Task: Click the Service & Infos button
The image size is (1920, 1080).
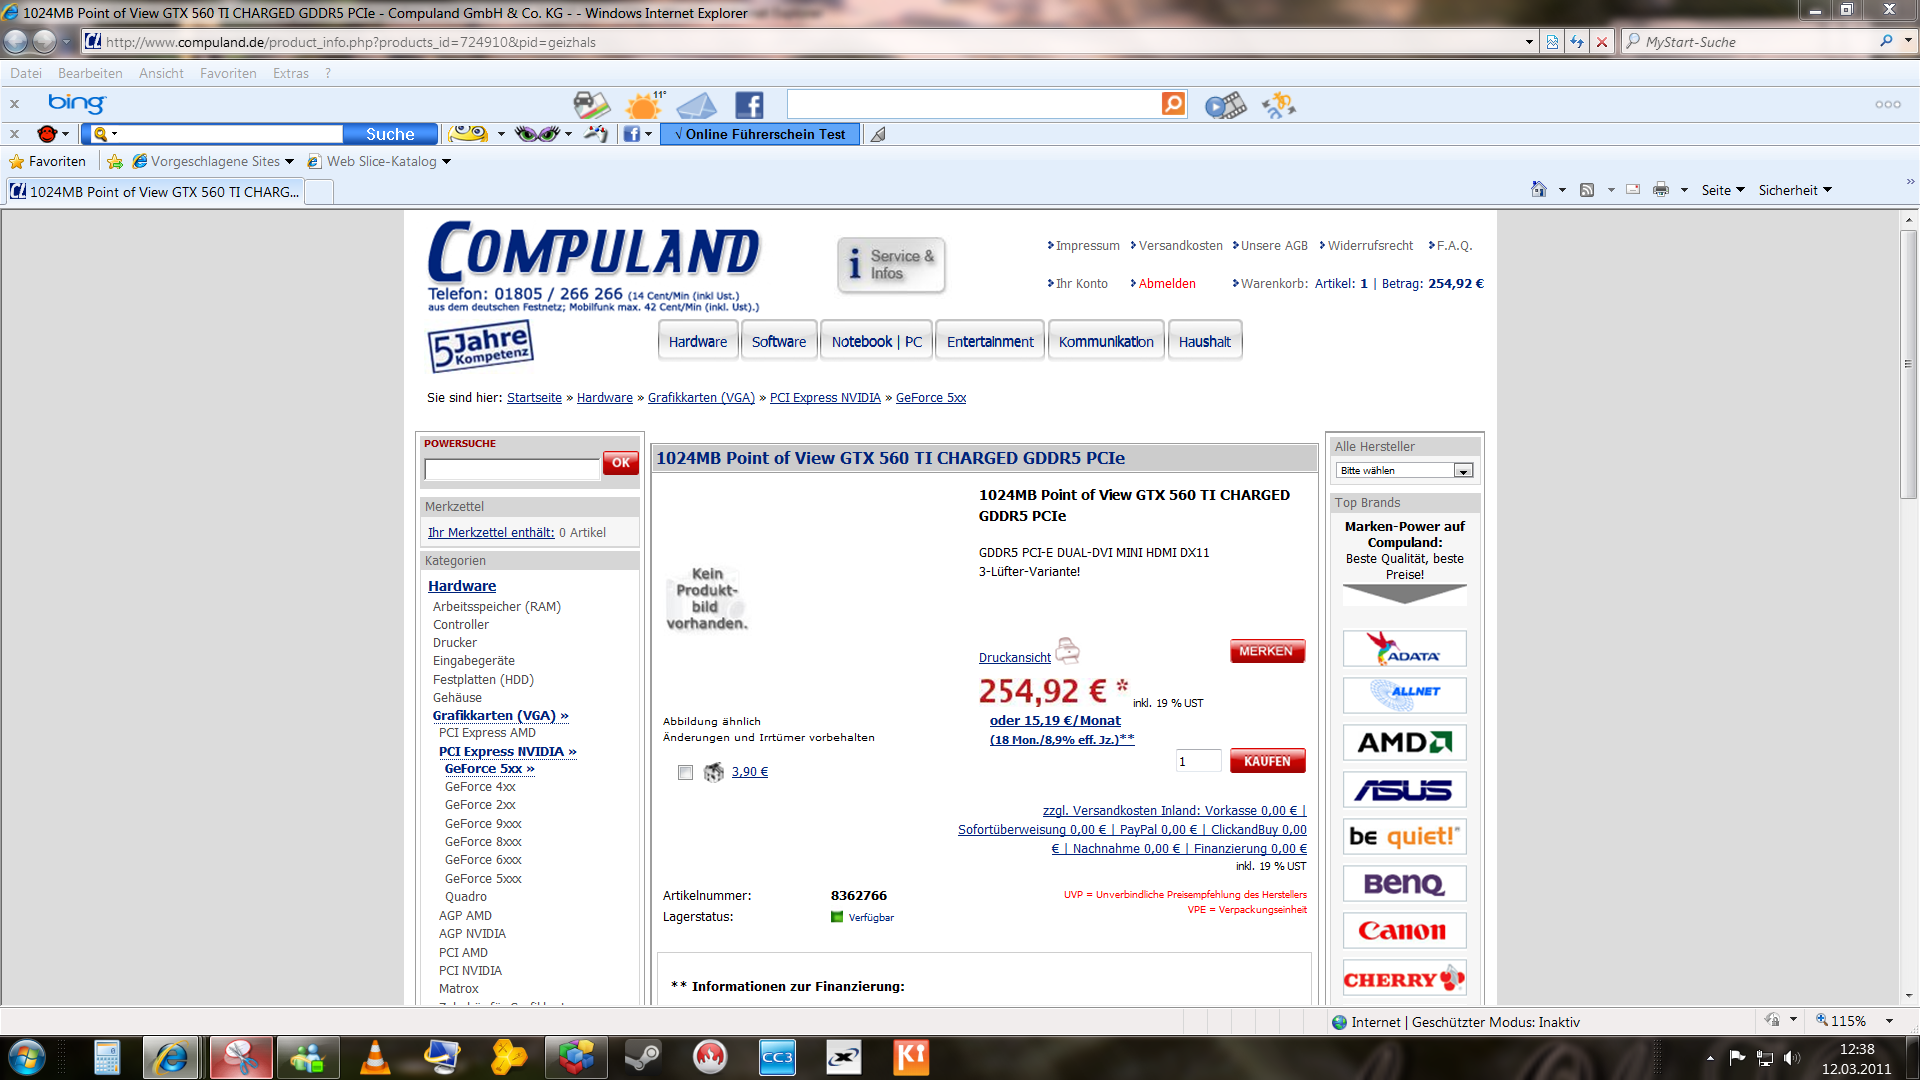Action: click(x=891, y=265)
